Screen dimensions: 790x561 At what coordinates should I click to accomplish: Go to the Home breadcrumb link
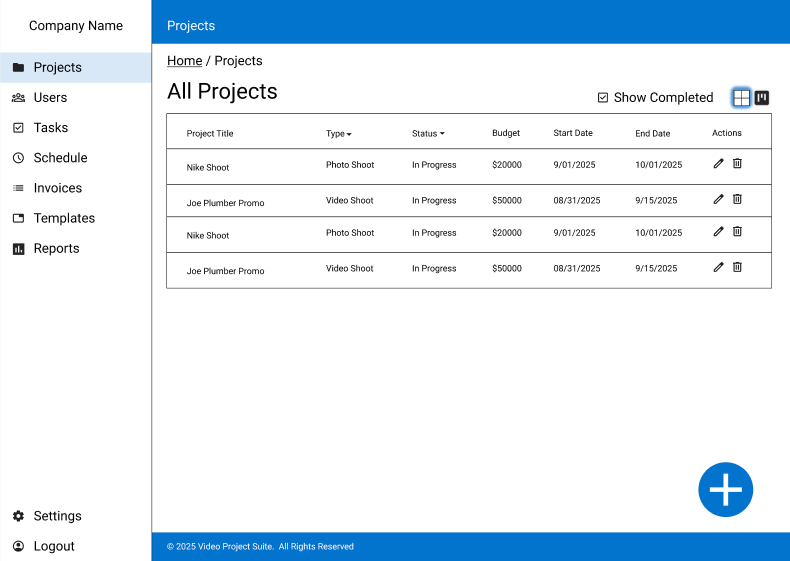pos(184,61)
